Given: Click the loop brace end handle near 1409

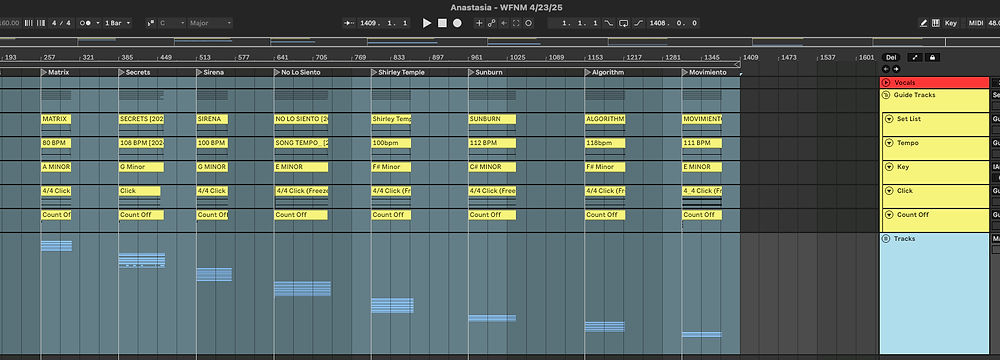Looking at the screenshot, I should 737,64.
